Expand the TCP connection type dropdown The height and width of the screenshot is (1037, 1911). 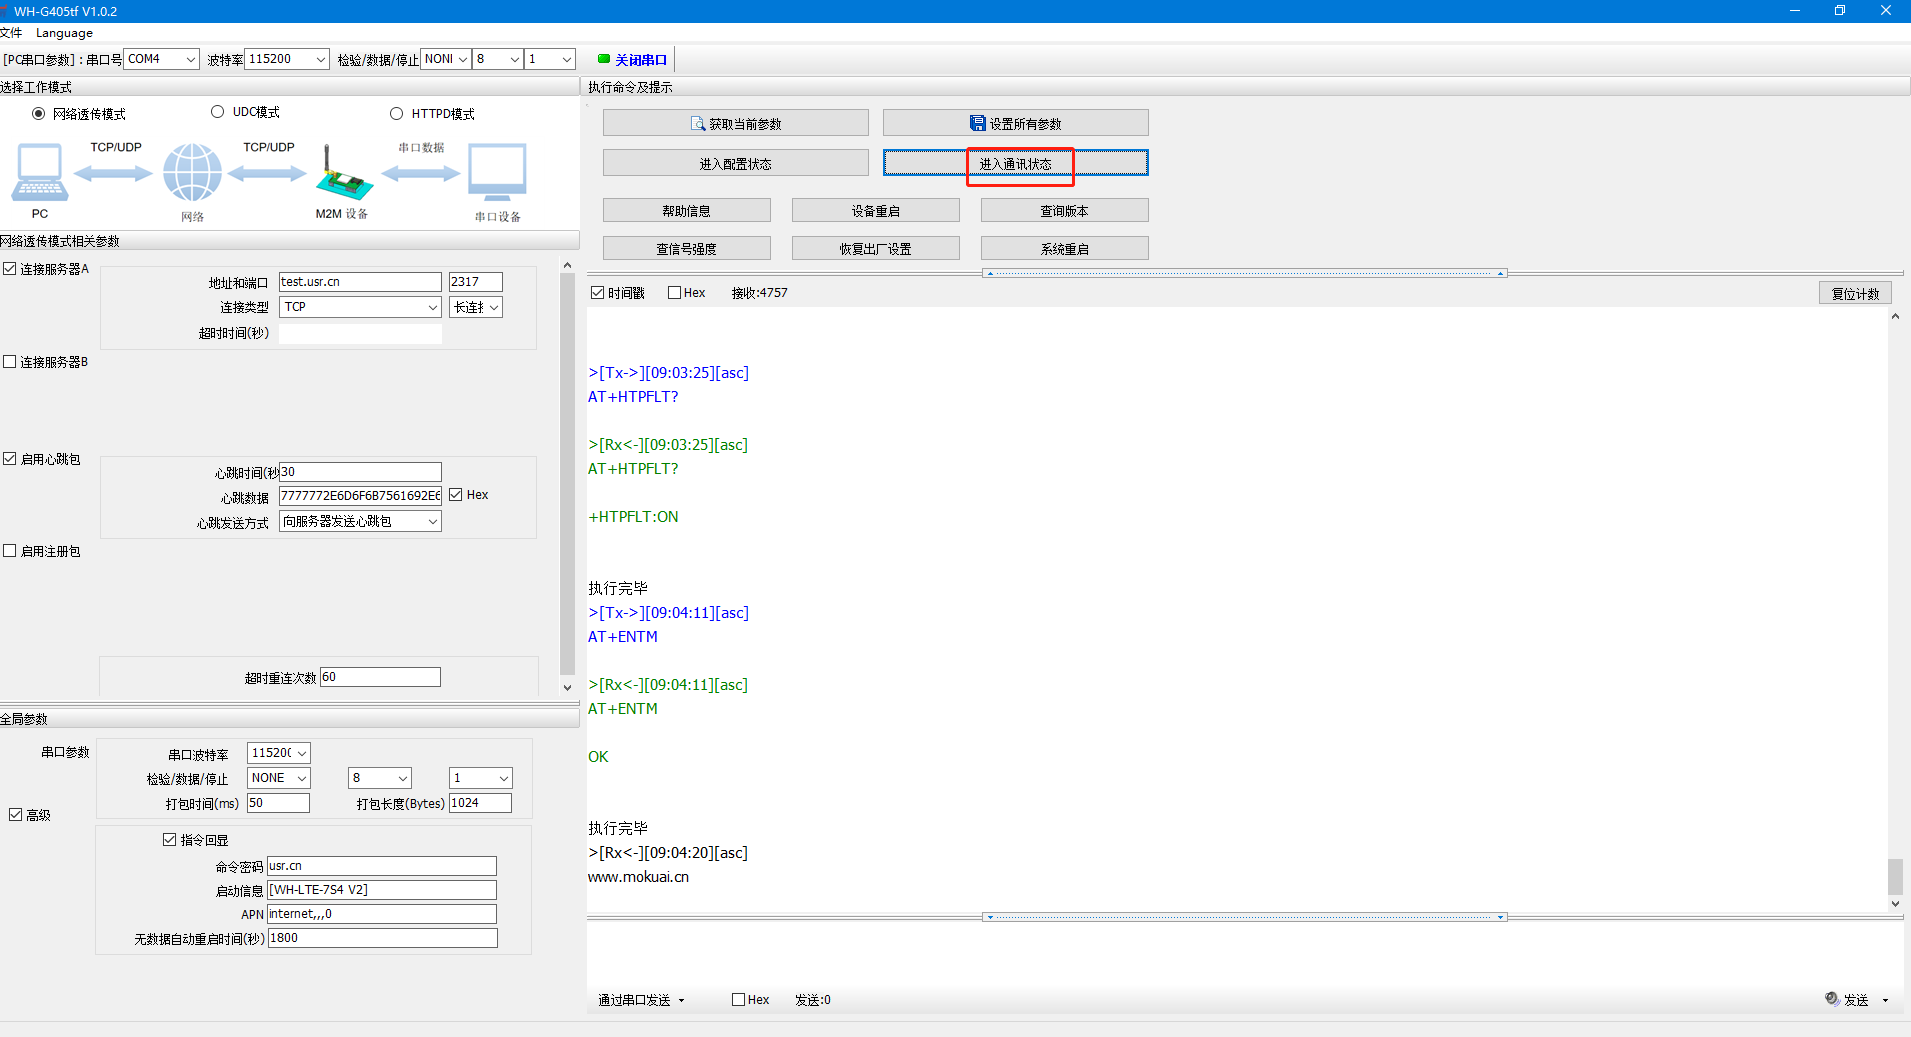(x=432, y=307)
